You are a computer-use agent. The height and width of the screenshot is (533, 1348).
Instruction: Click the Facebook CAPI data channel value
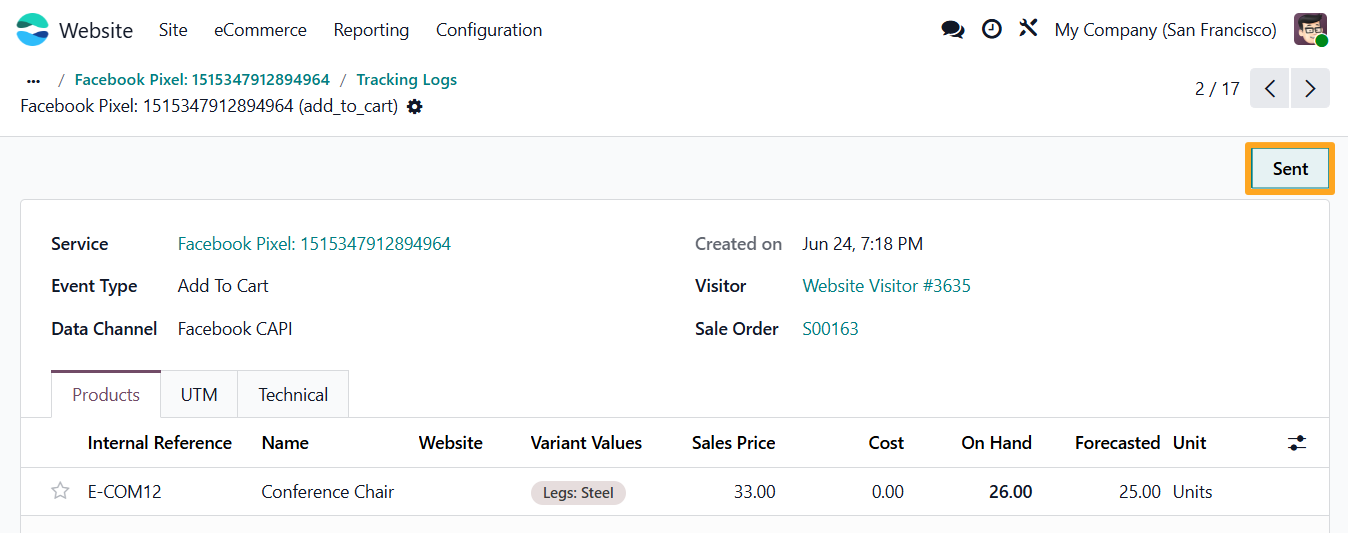[235, 329]
